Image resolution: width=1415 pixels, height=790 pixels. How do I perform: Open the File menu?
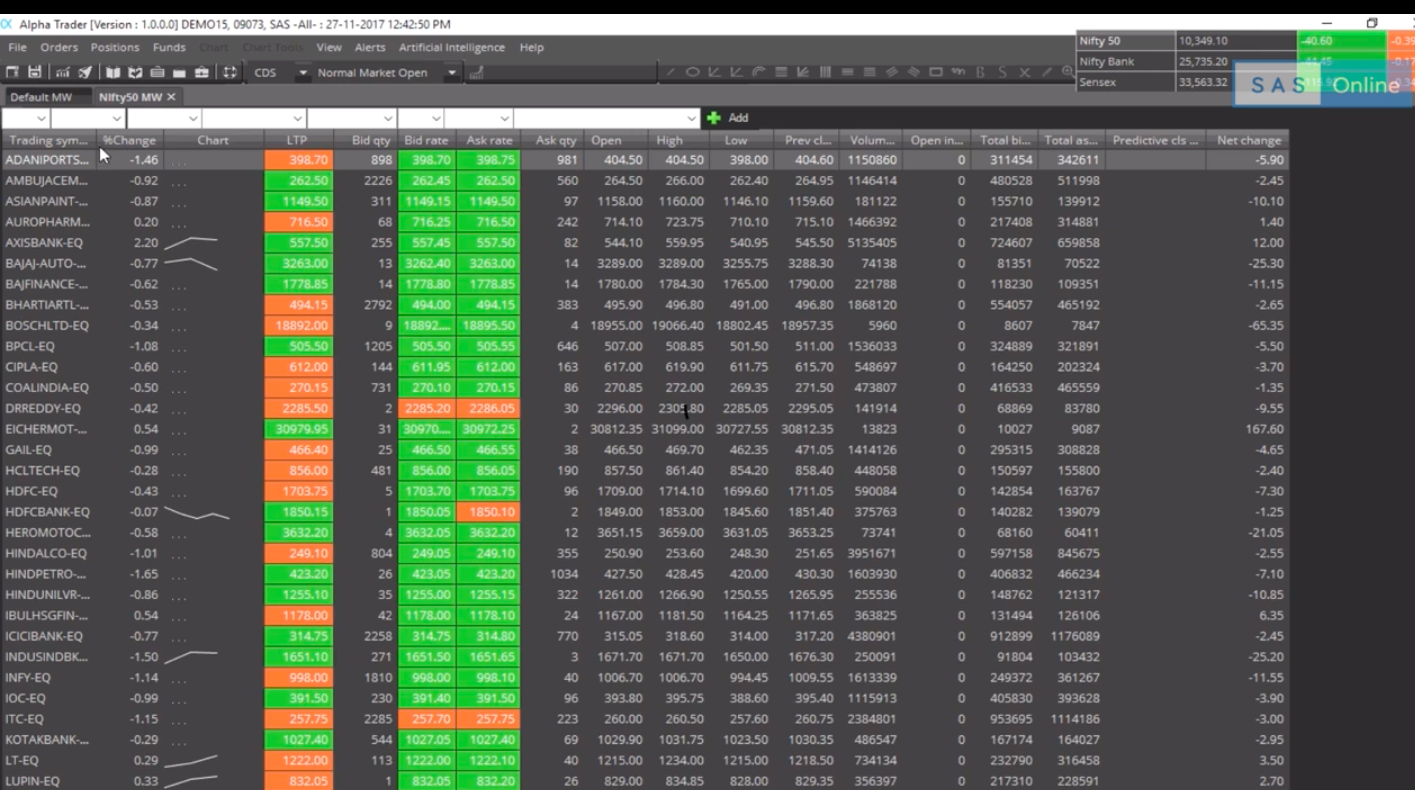click(x=17, y=47)
